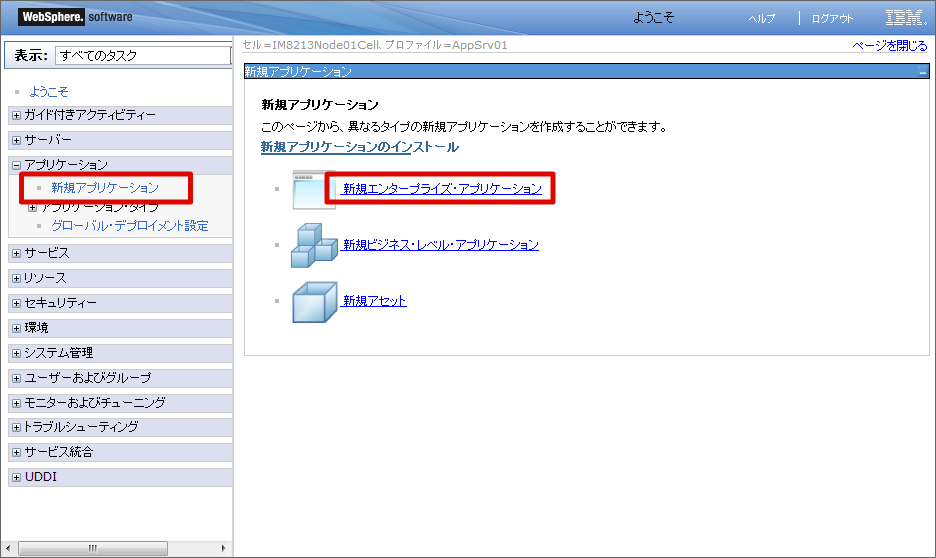Click ようこそ text in top banner
Screen dimensions: 936x558
click(653, 18)
